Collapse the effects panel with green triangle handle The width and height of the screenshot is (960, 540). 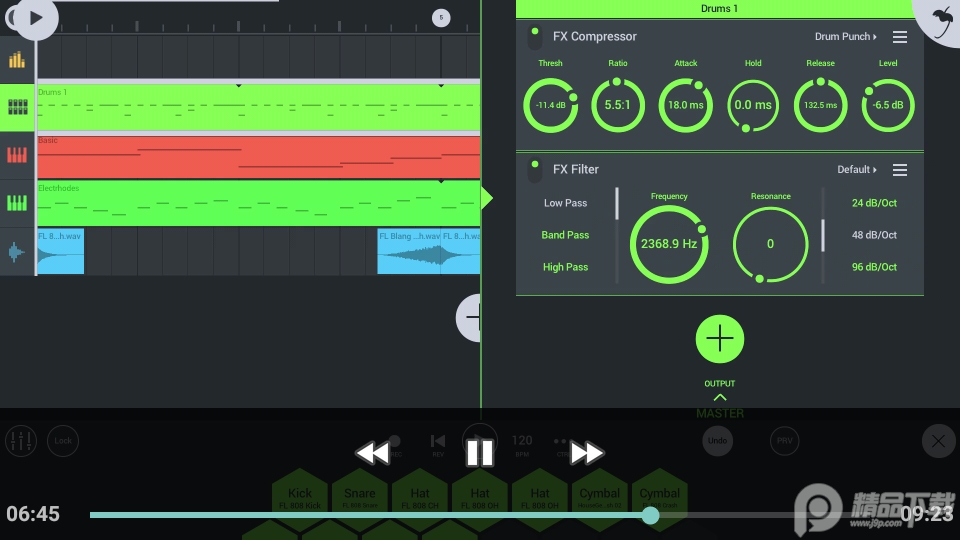click(x=487, y=198)
